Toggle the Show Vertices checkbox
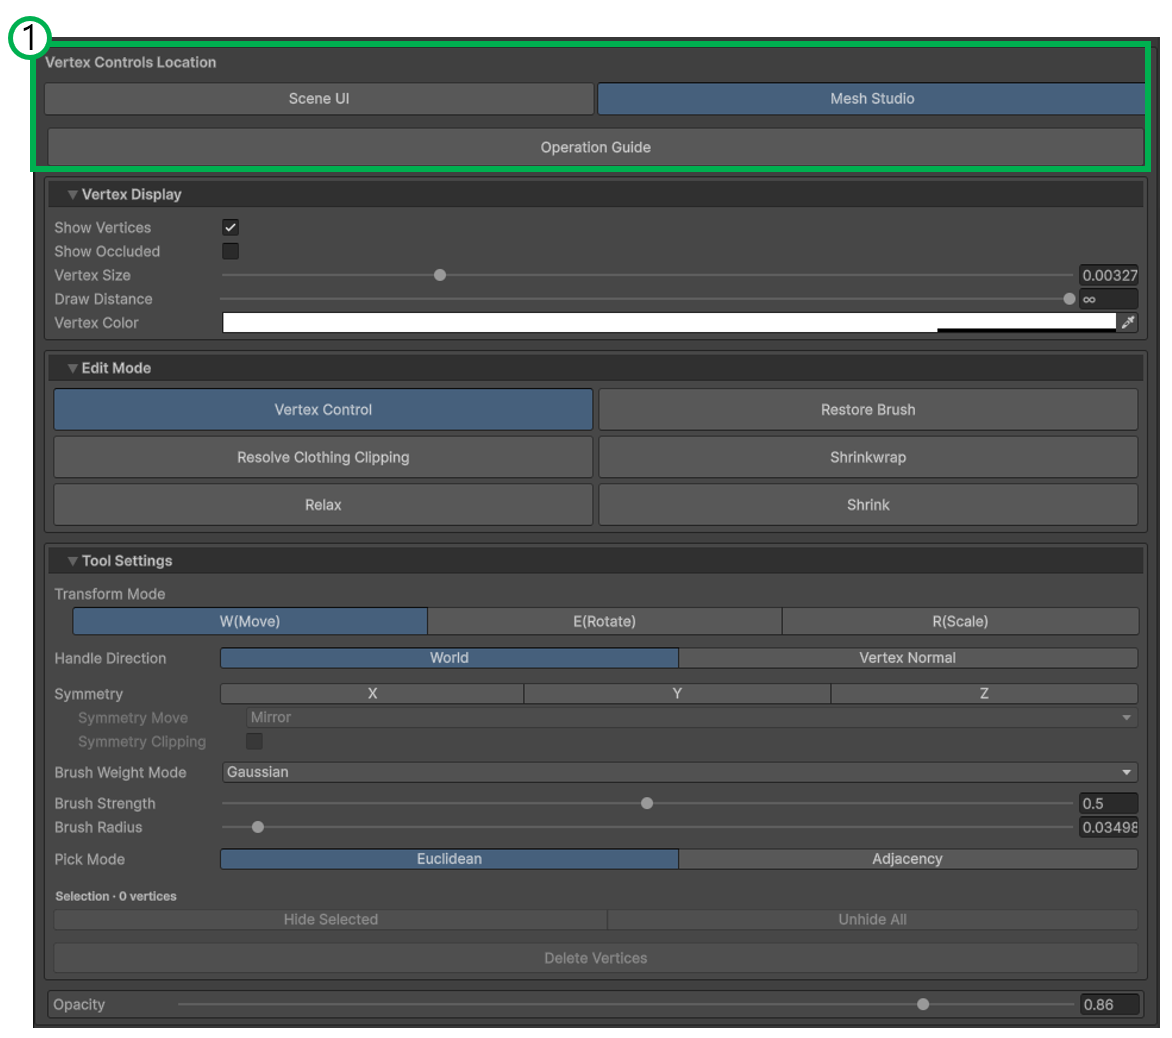Image resolution: width=1172 pixels, height=1038 pixels. point(230,227)
